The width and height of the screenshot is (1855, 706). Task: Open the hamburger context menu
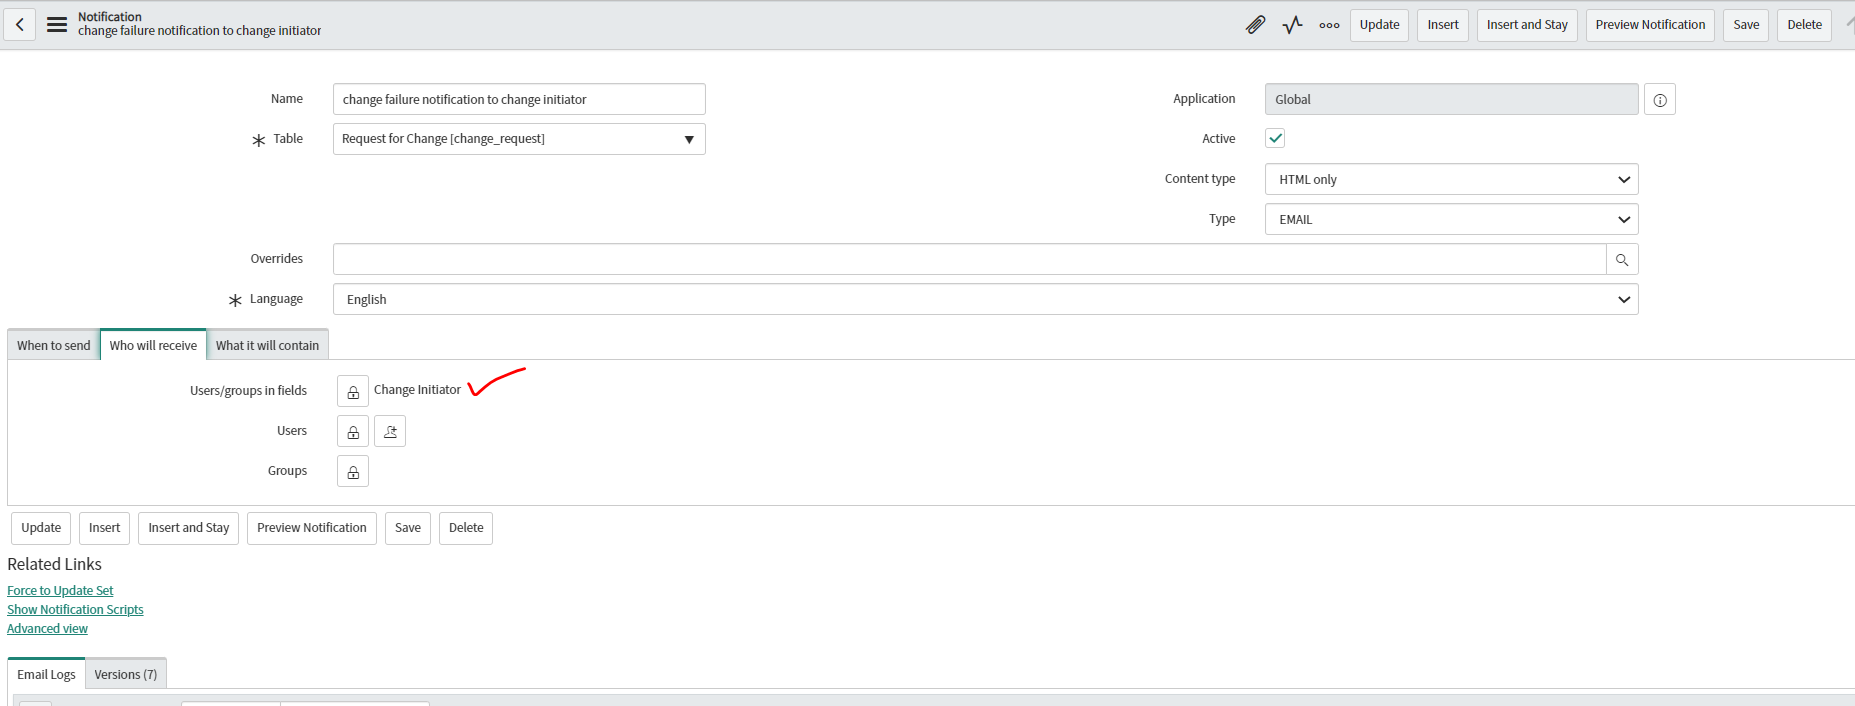click(57, 25)
